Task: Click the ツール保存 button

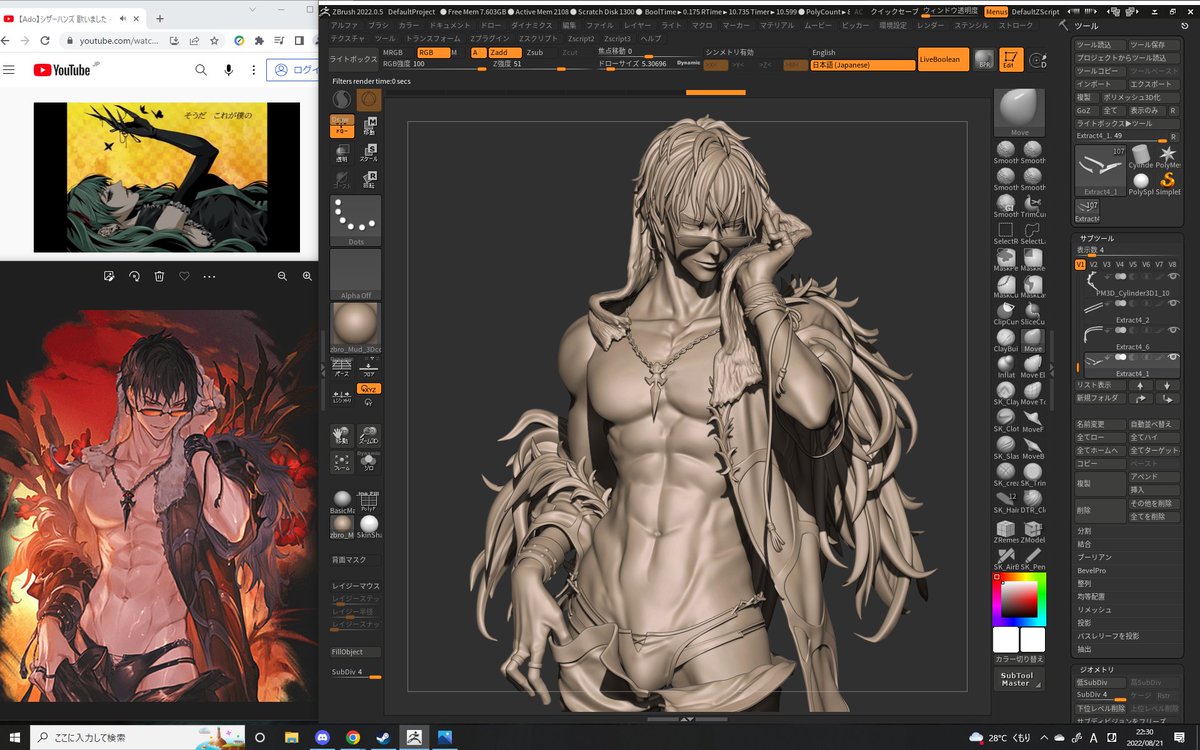Action: coord(1153,45)
